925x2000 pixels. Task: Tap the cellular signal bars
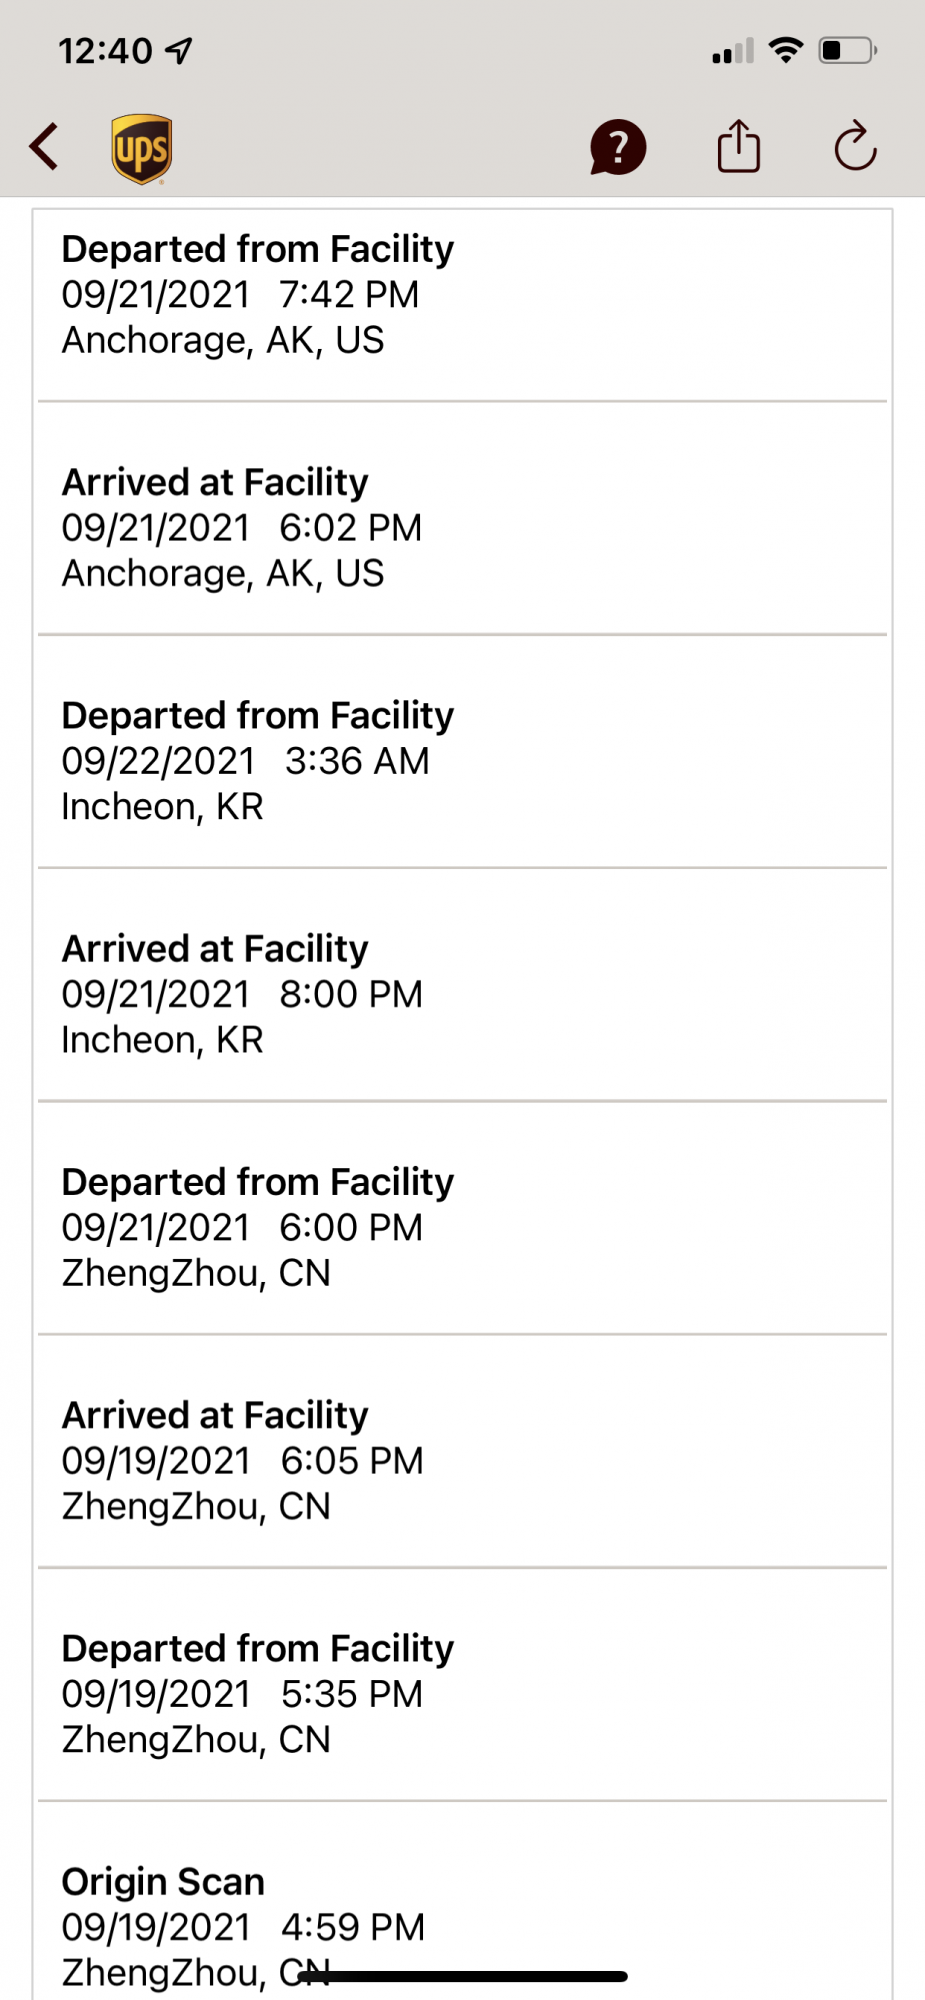[732, 51]
